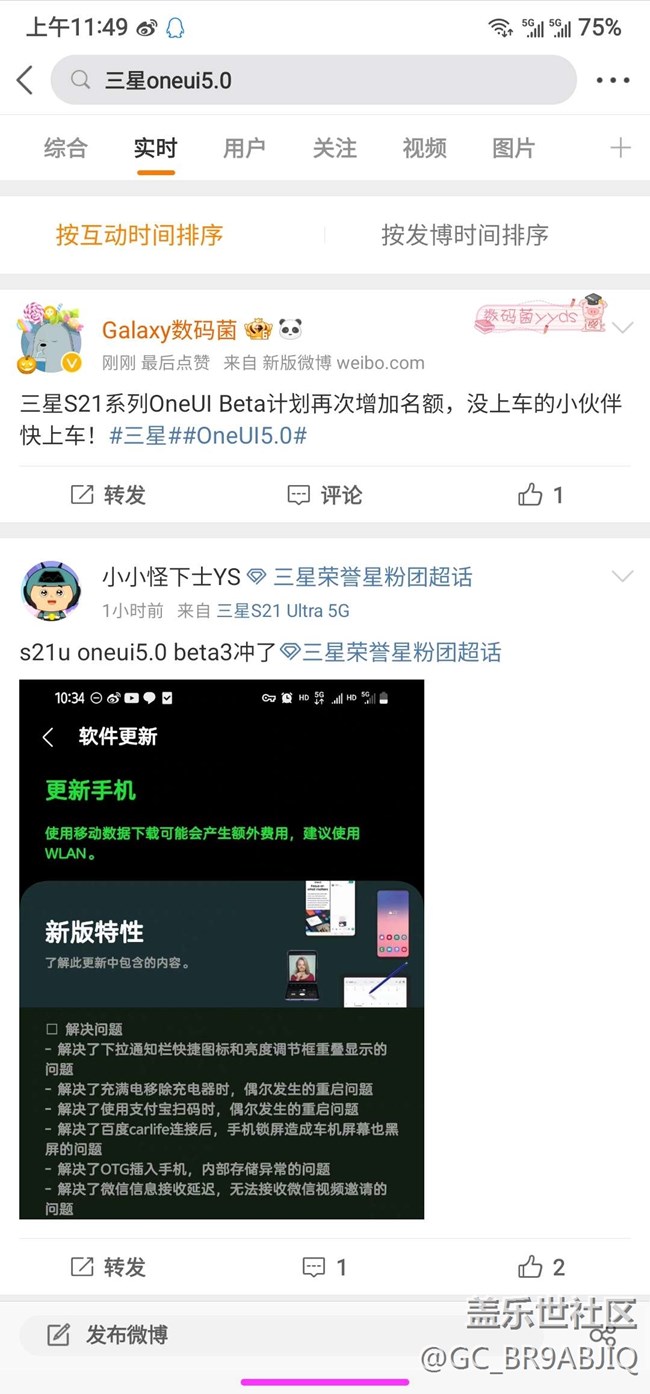Tap the 发布微博 compose button
650x1394 pixels.
point(108,1334)
